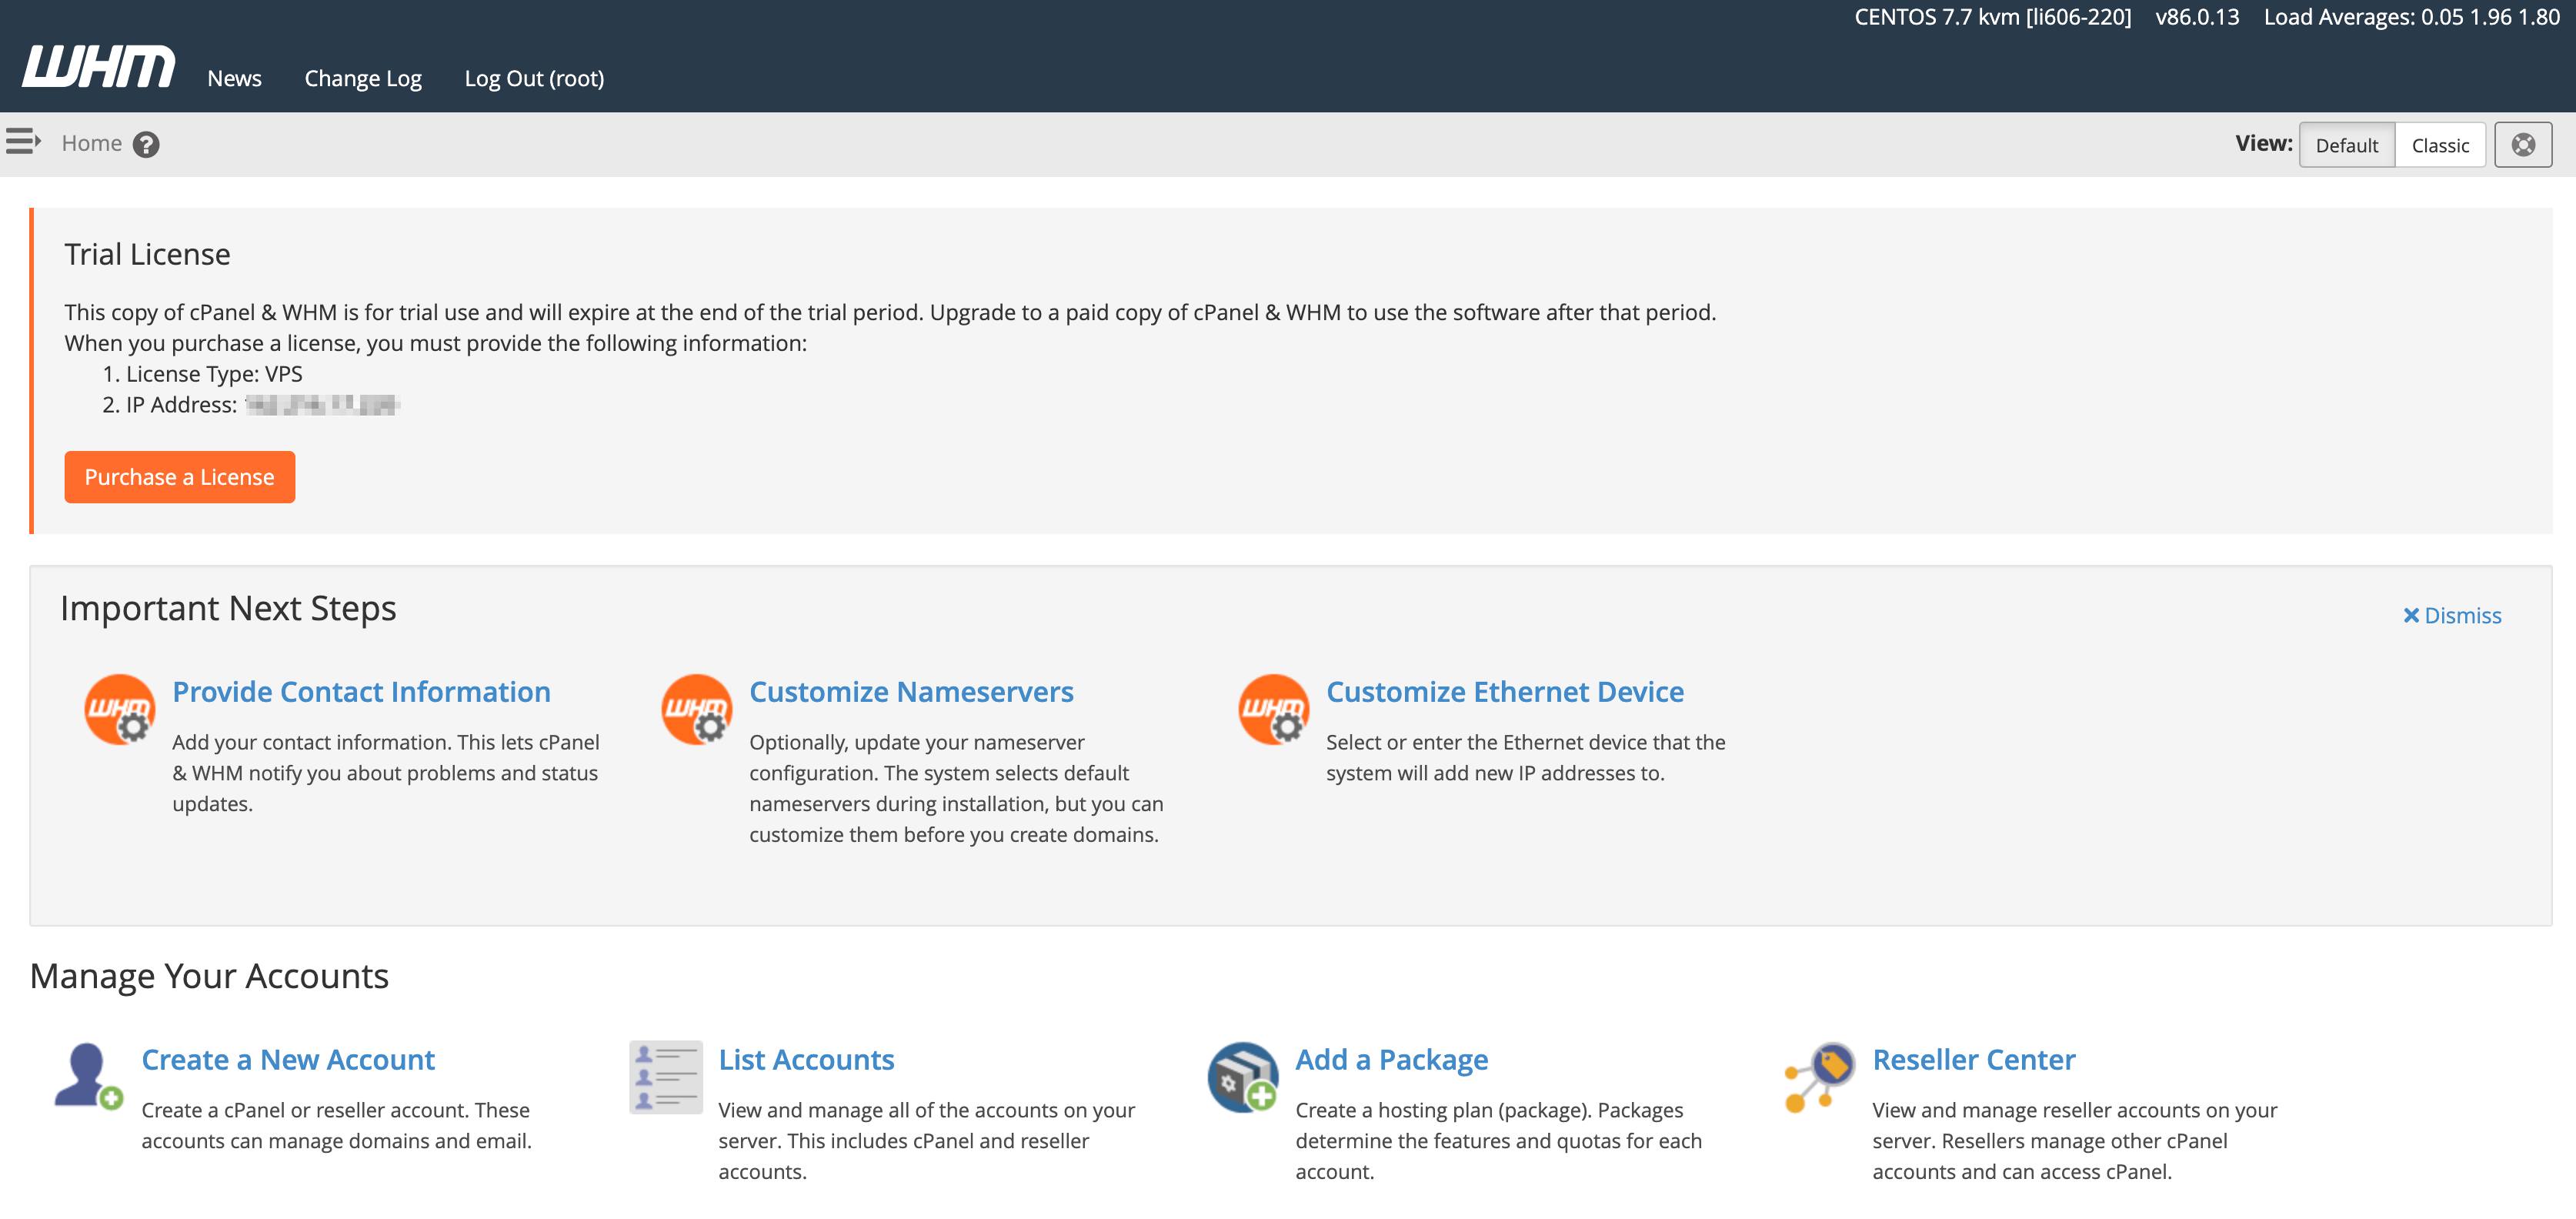
Task: Open the gear settings icon near View options
Action: tap(2524, 144)
